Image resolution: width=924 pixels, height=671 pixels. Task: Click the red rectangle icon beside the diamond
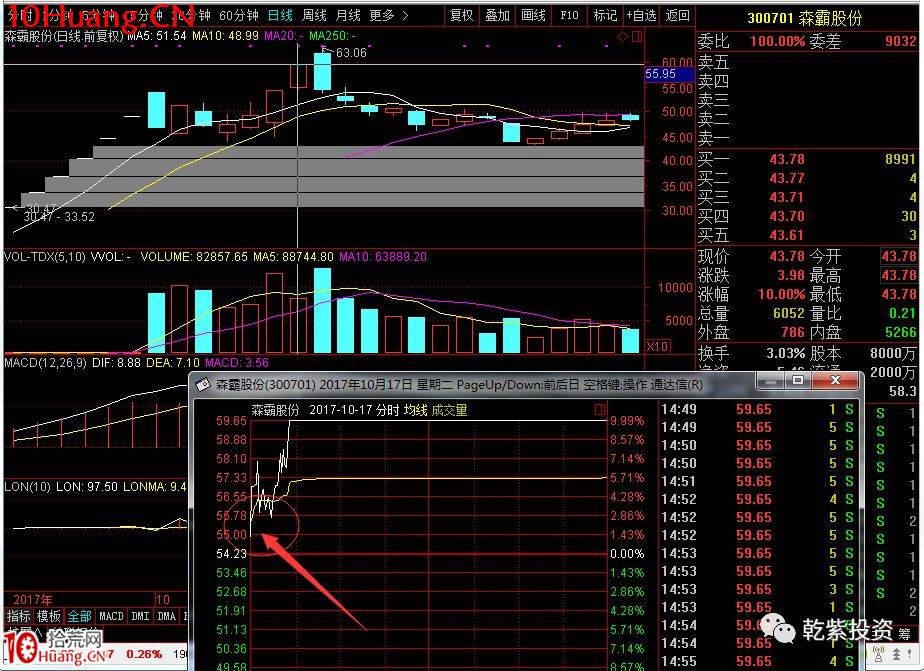637,37
